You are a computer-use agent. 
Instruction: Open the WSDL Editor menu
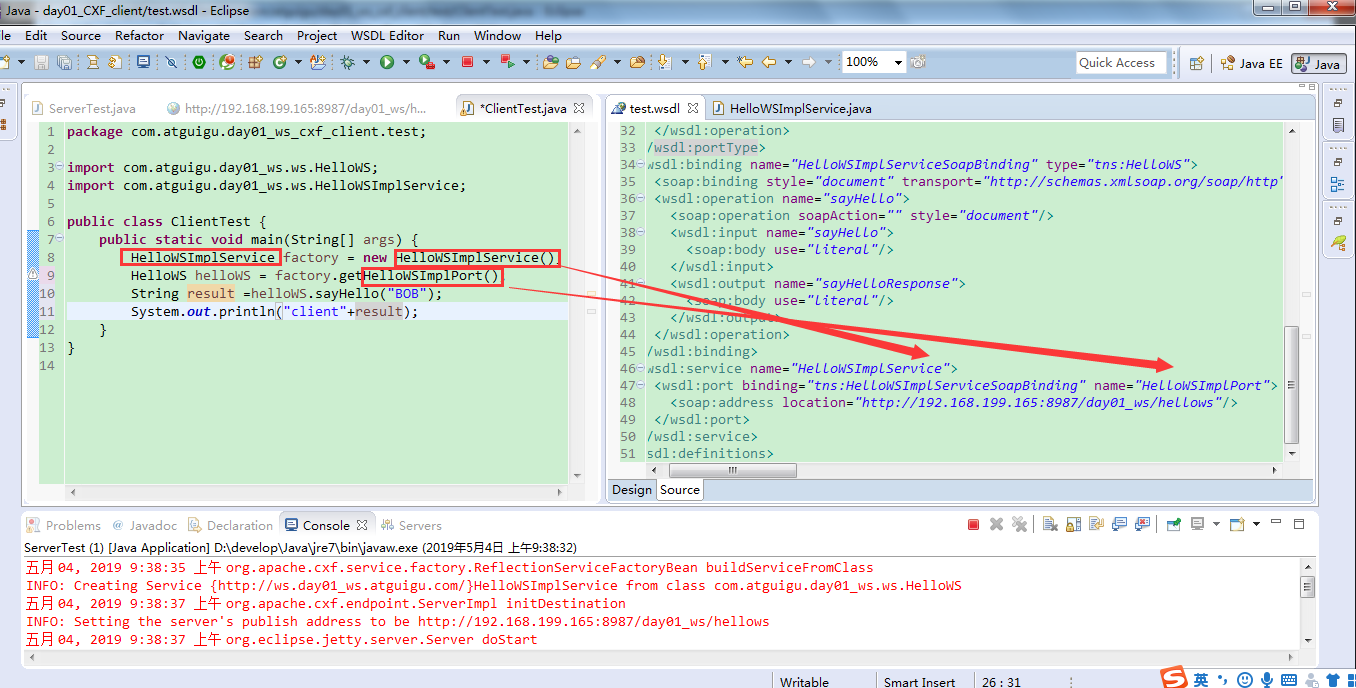tap(387, 35)
